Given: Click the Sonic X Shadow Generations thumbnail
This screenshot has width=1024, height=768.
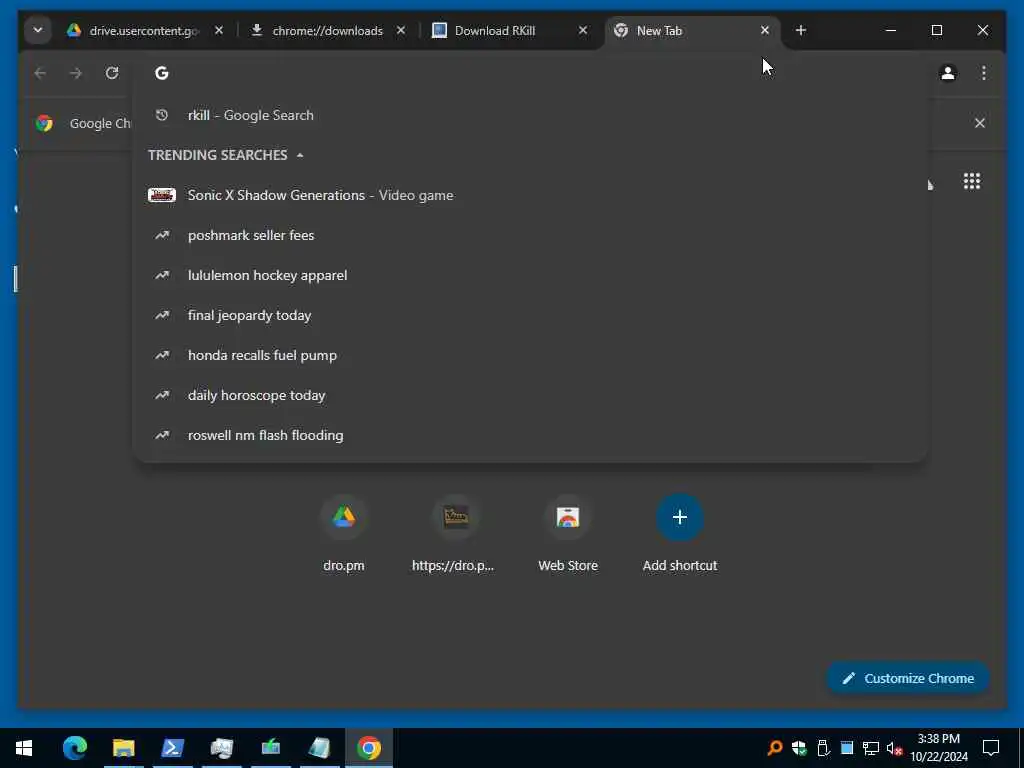Looking at the screenshot, I should 161,195.
